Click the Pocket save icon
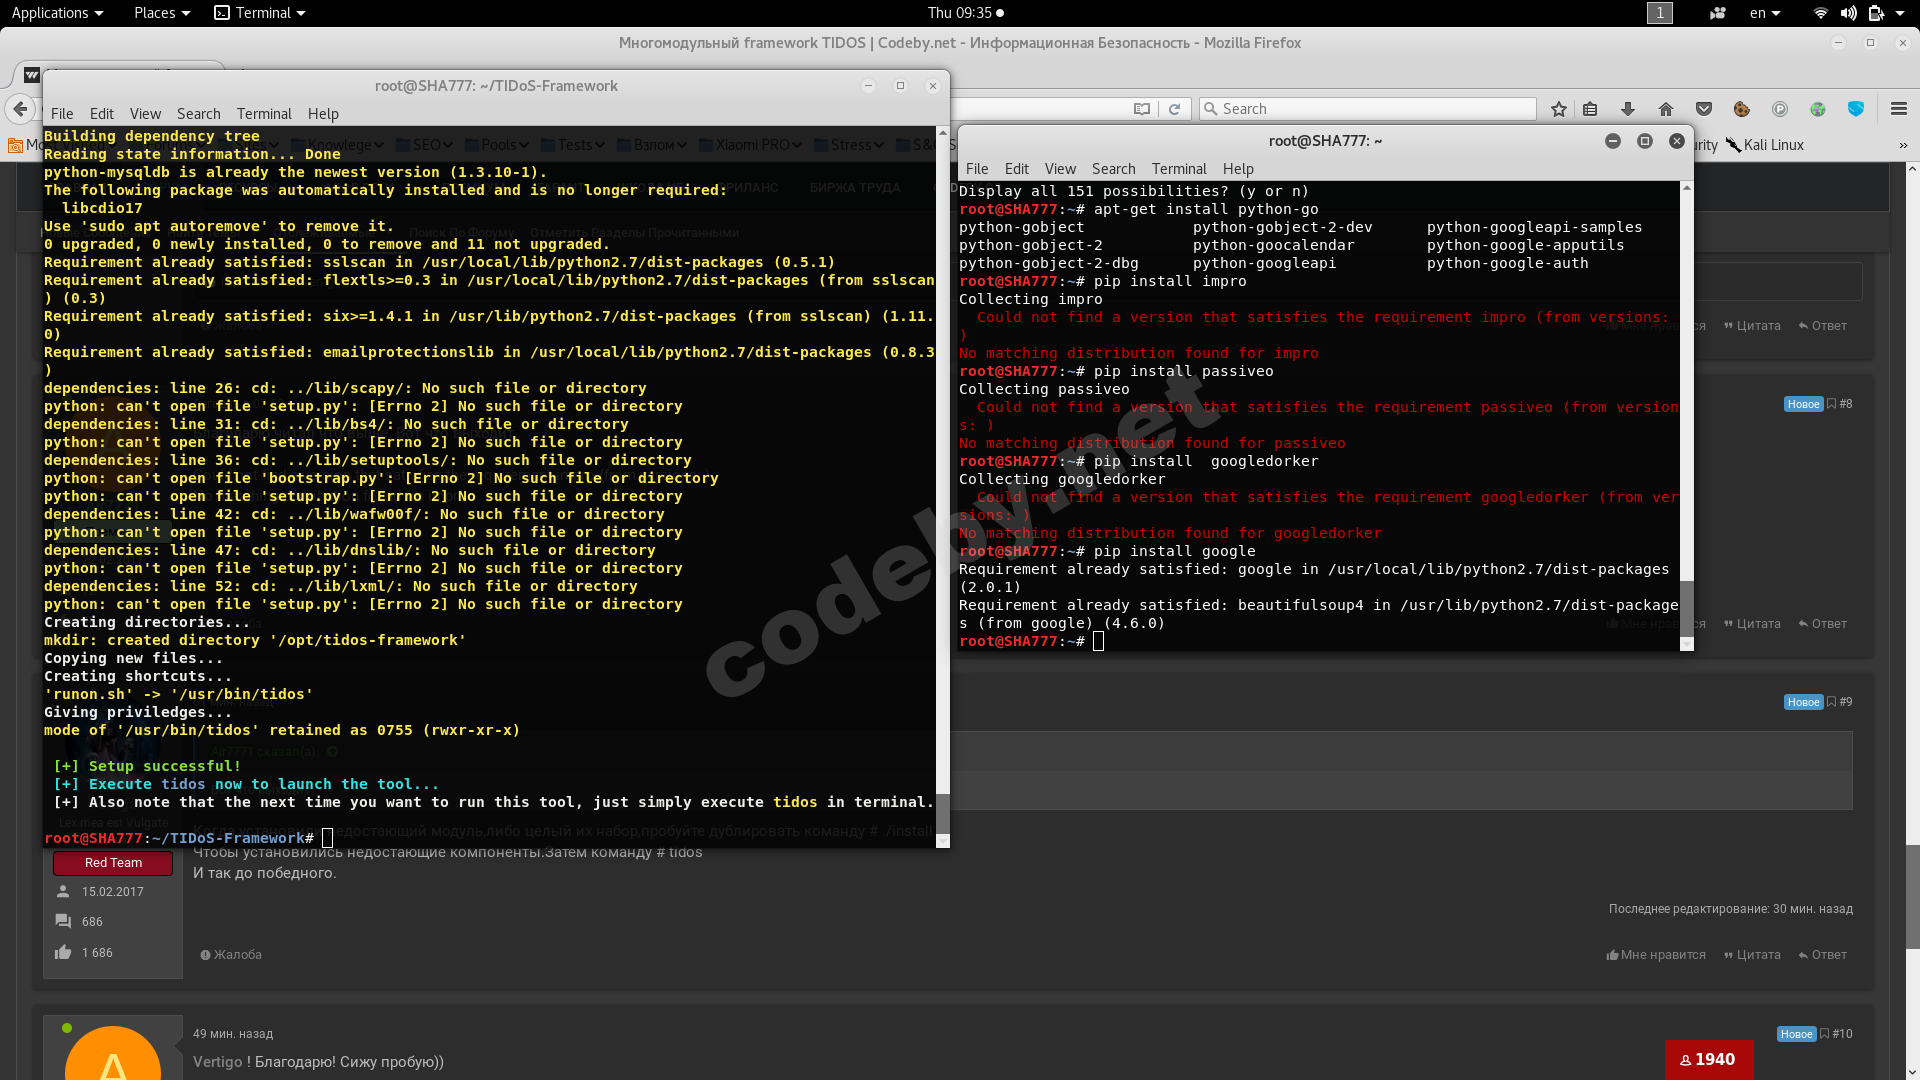 1704,109
